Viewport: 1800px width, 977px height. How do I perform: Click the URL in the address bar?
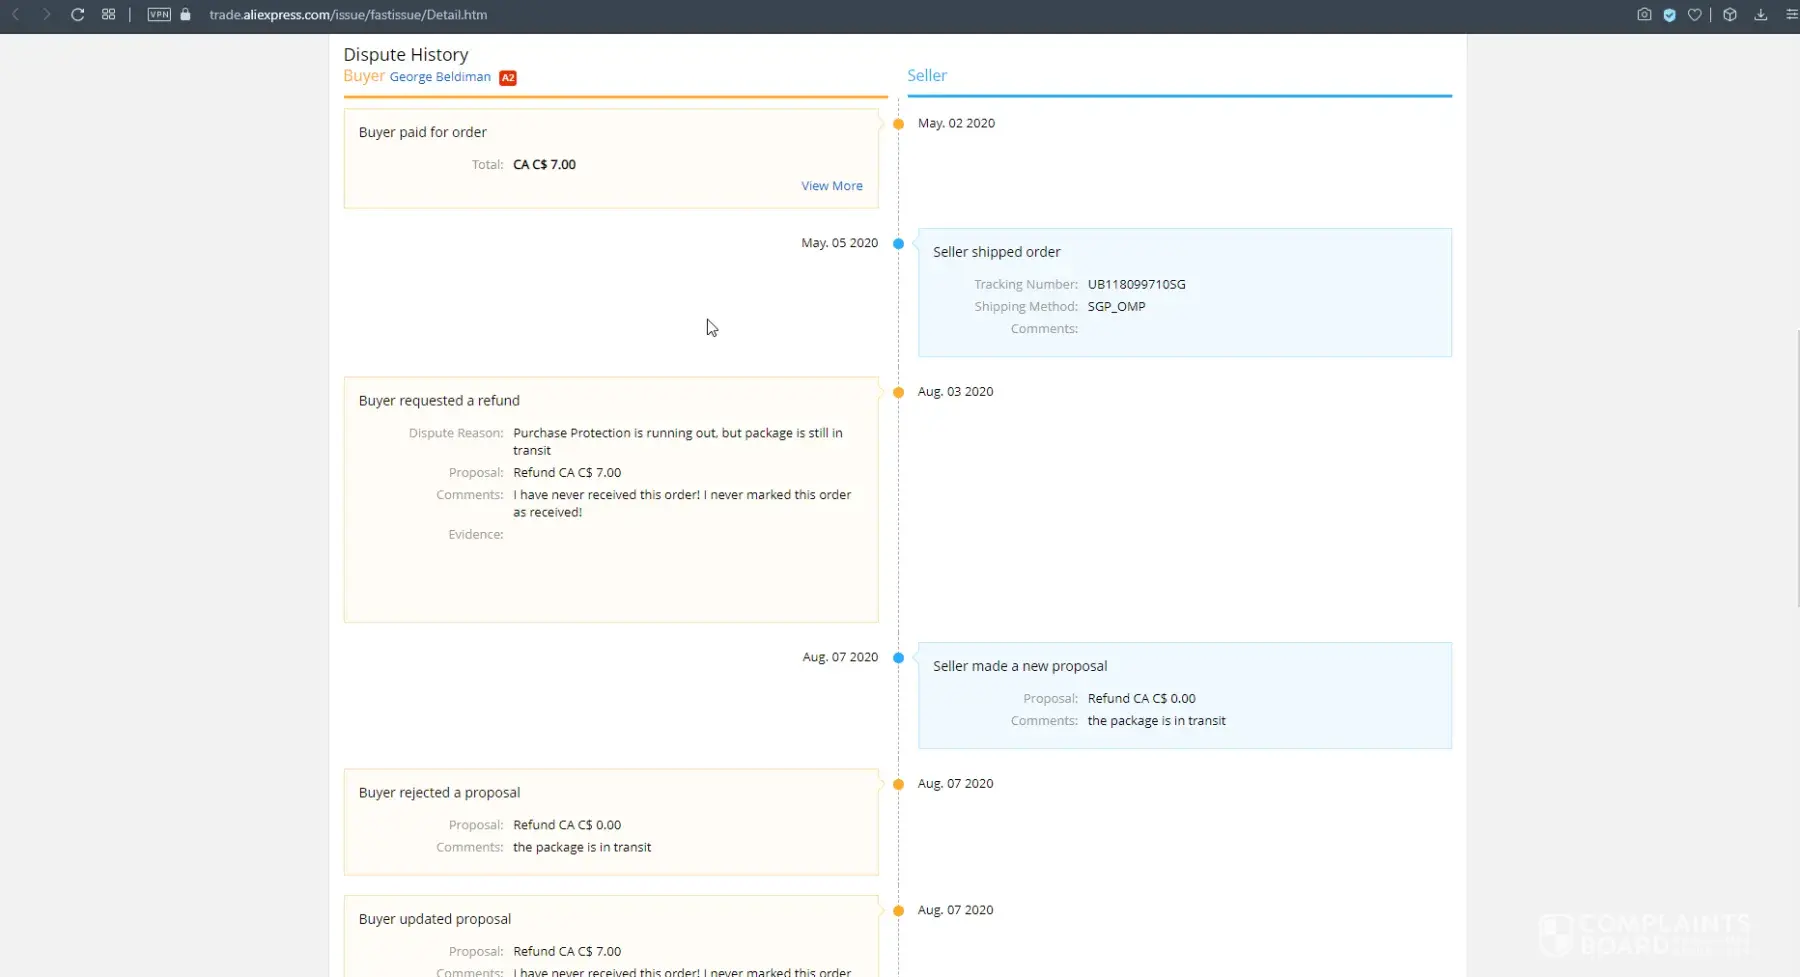348,15
